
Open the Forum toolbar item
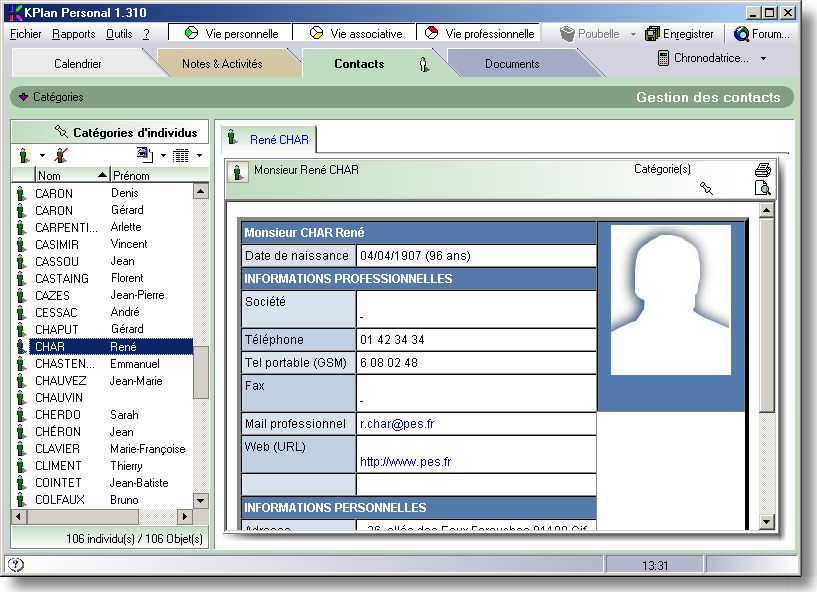point(761,34)
